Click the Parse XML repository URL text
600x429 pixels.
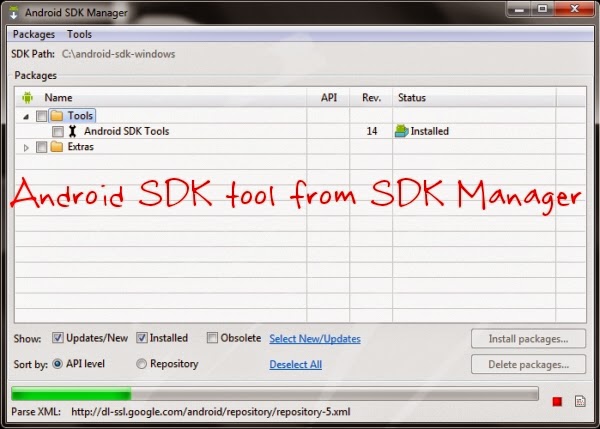(x=210, y=412)
